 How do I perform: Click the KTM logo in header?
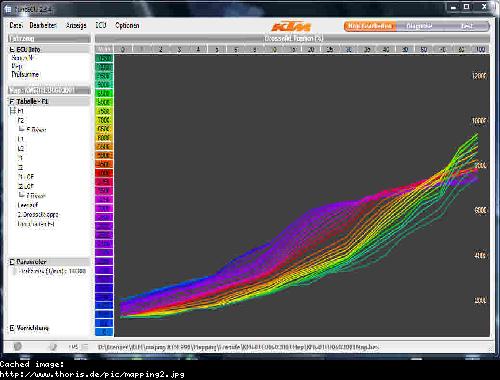(x=291, y=26)
